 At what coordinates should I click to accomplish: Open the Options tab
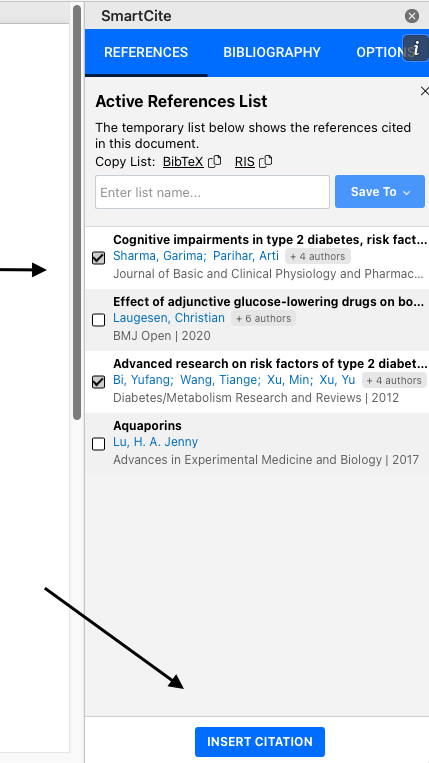click(x=384, y=53)
